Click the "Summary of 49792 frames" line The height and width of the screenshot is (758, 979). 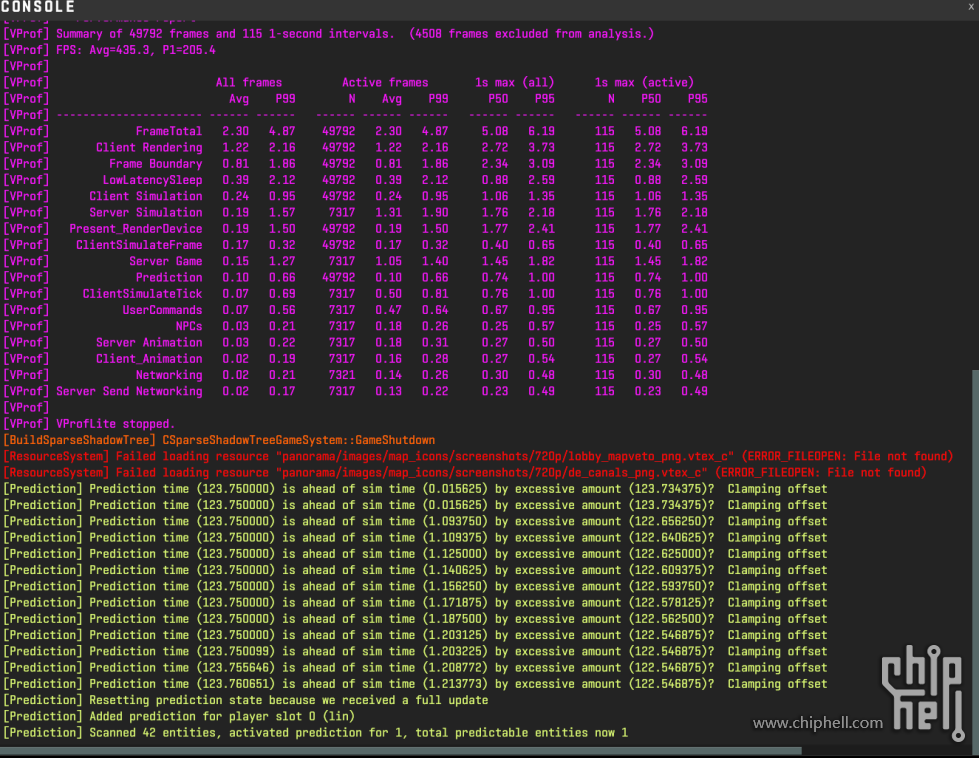[330, 34]
